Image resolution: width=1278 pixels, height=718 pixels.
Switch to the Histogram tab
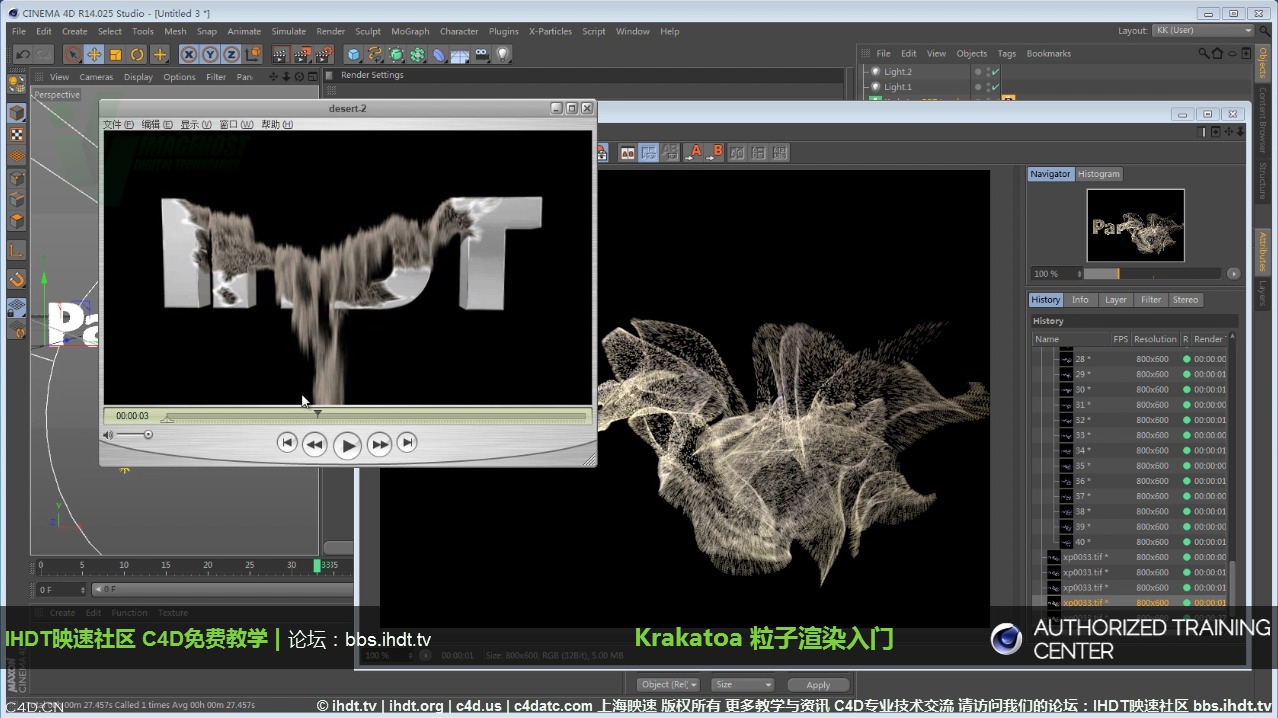1098,174
